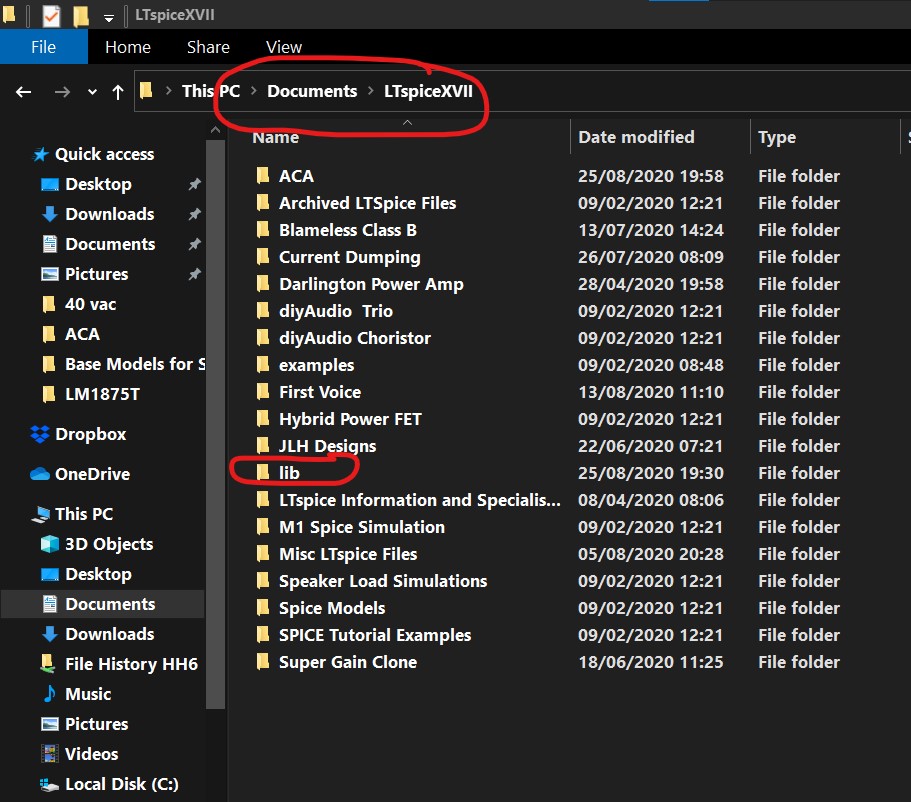Screen dimensions: 911x802
Task: Click the navigation pane scrollbar
Action: point(216,424)
